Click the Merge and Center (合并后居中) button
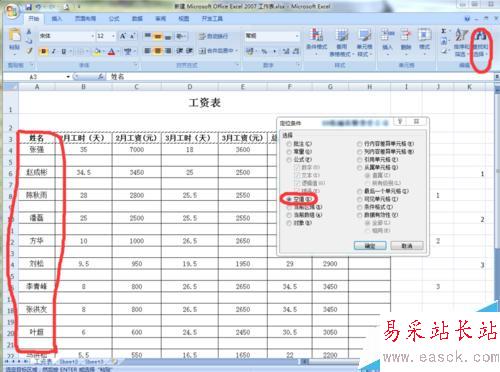Image resolution: width=500 pixels, height=372 pixels. pyautogui.click(x=216, y=51)
